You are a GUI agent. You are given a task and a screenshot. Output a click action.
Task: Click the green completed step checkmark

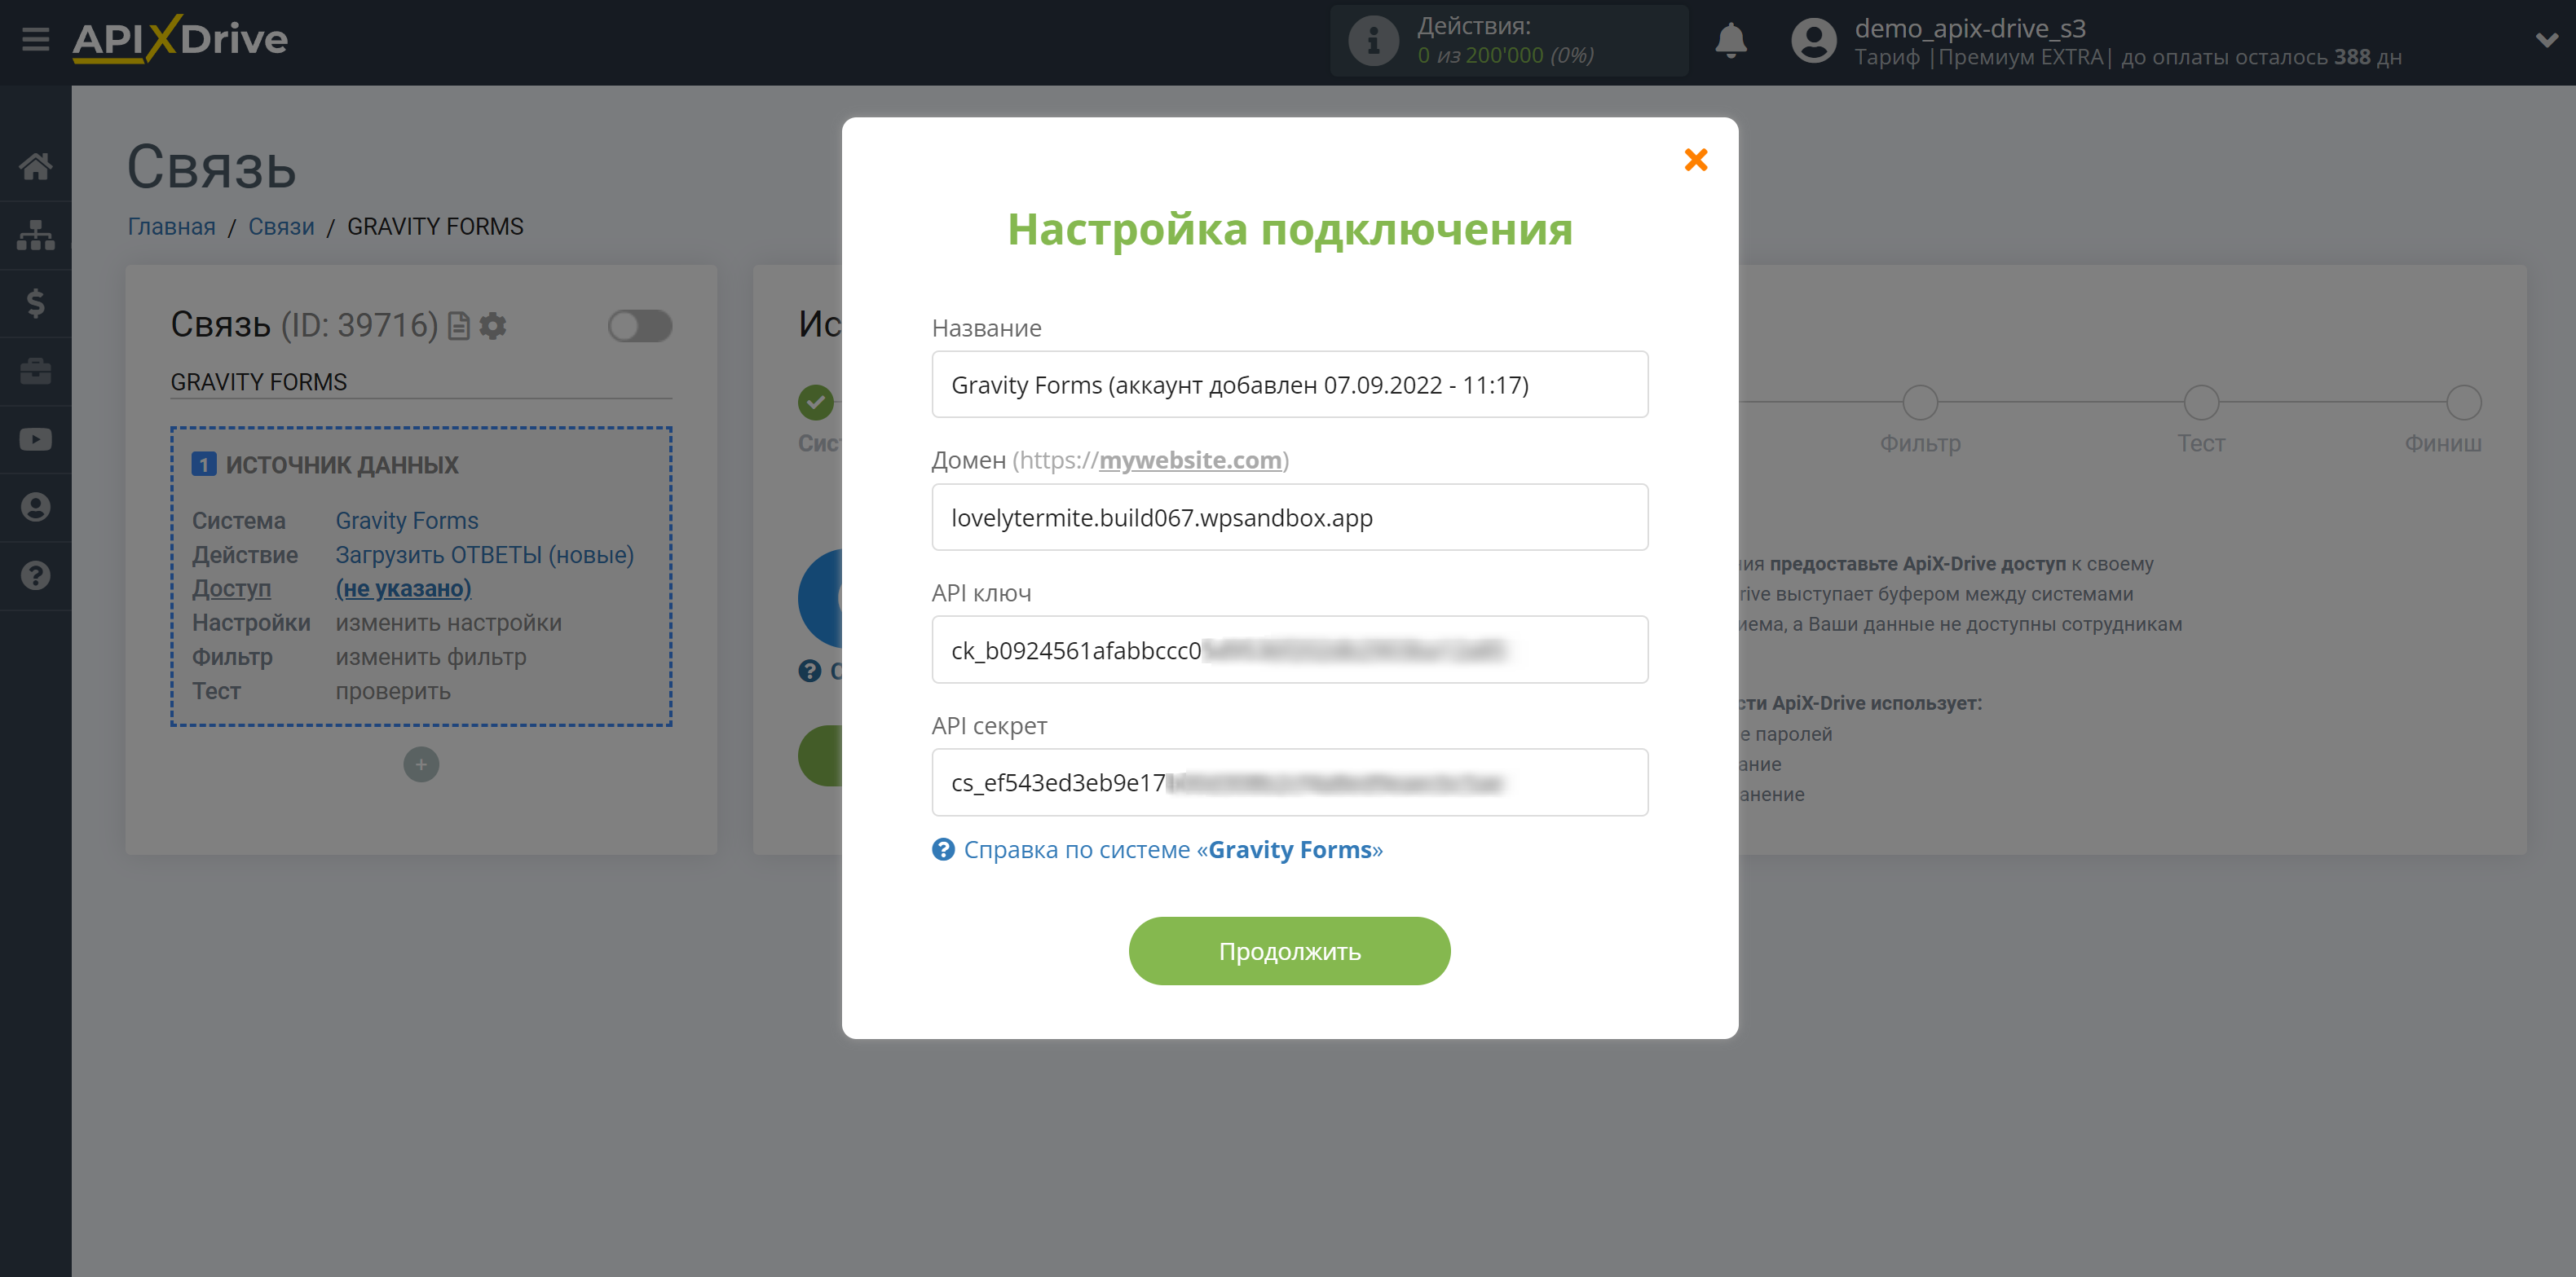point(816,403)
